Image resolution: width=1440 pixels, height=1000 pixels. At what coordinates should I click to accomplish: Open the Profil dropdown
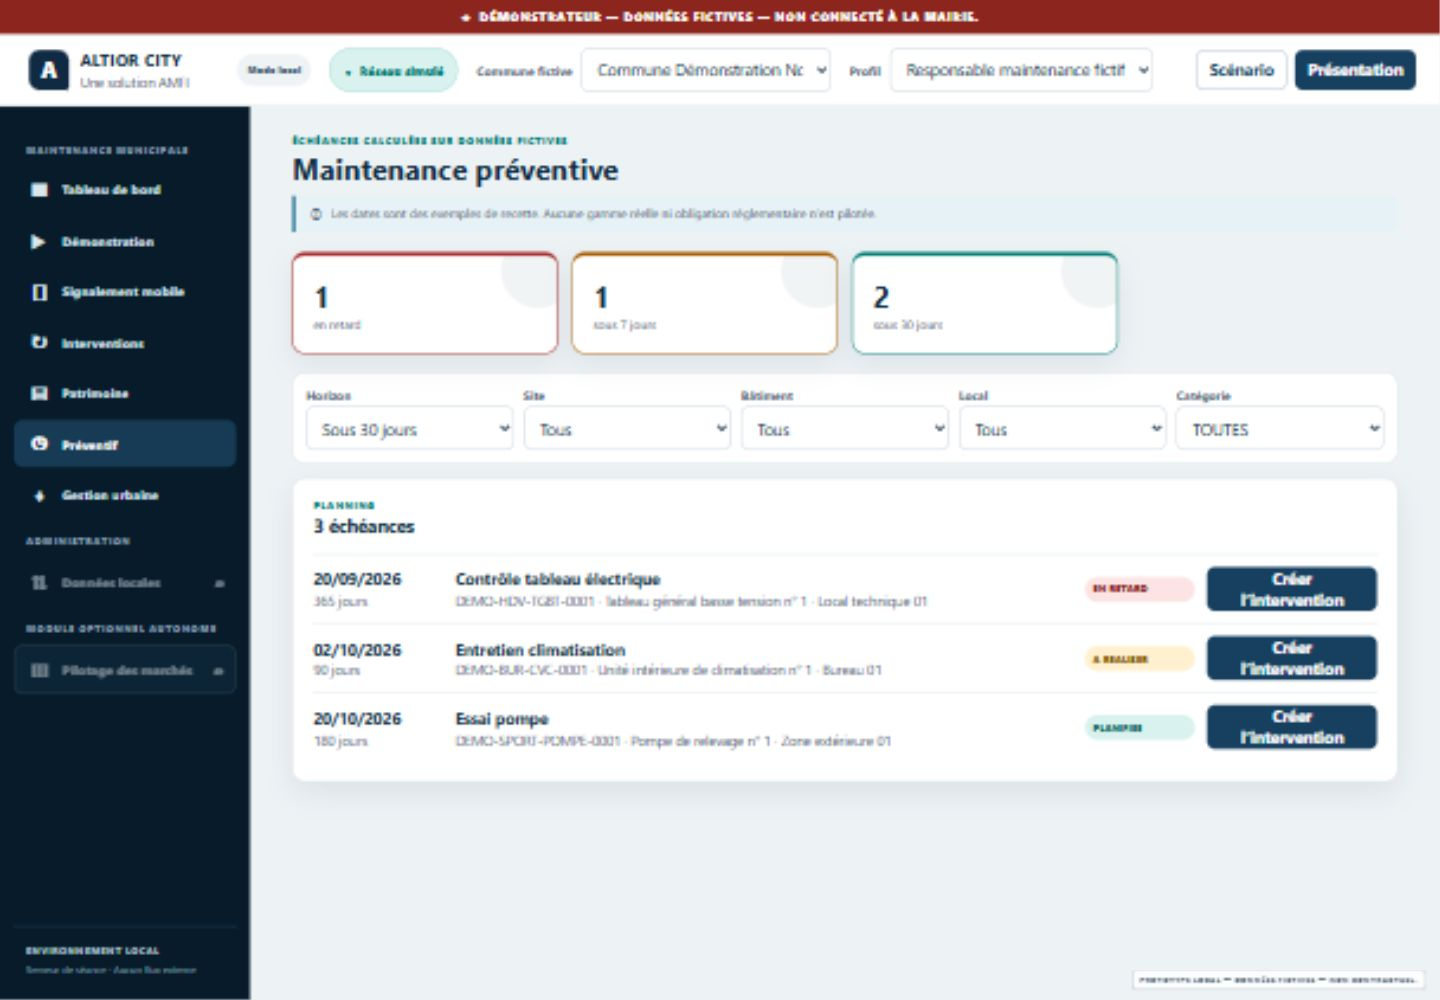[x=1021, y=70]
